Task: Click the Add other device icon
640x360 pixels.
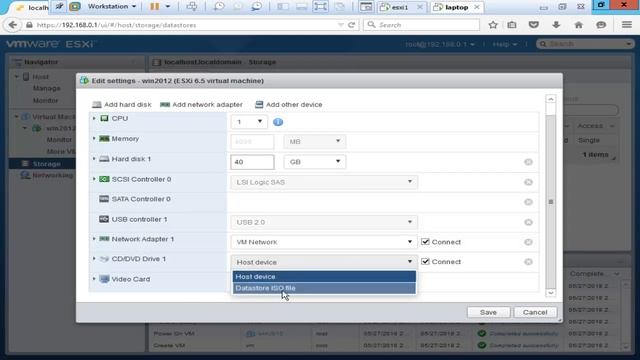Action: point(259,104)
